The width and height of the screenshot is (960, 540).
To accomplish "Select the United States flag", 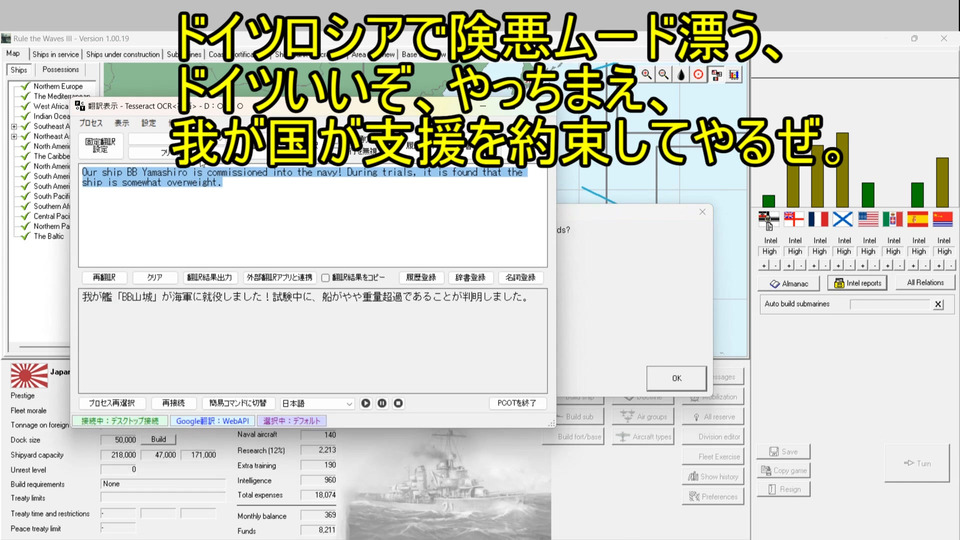I will coord(868,219).
